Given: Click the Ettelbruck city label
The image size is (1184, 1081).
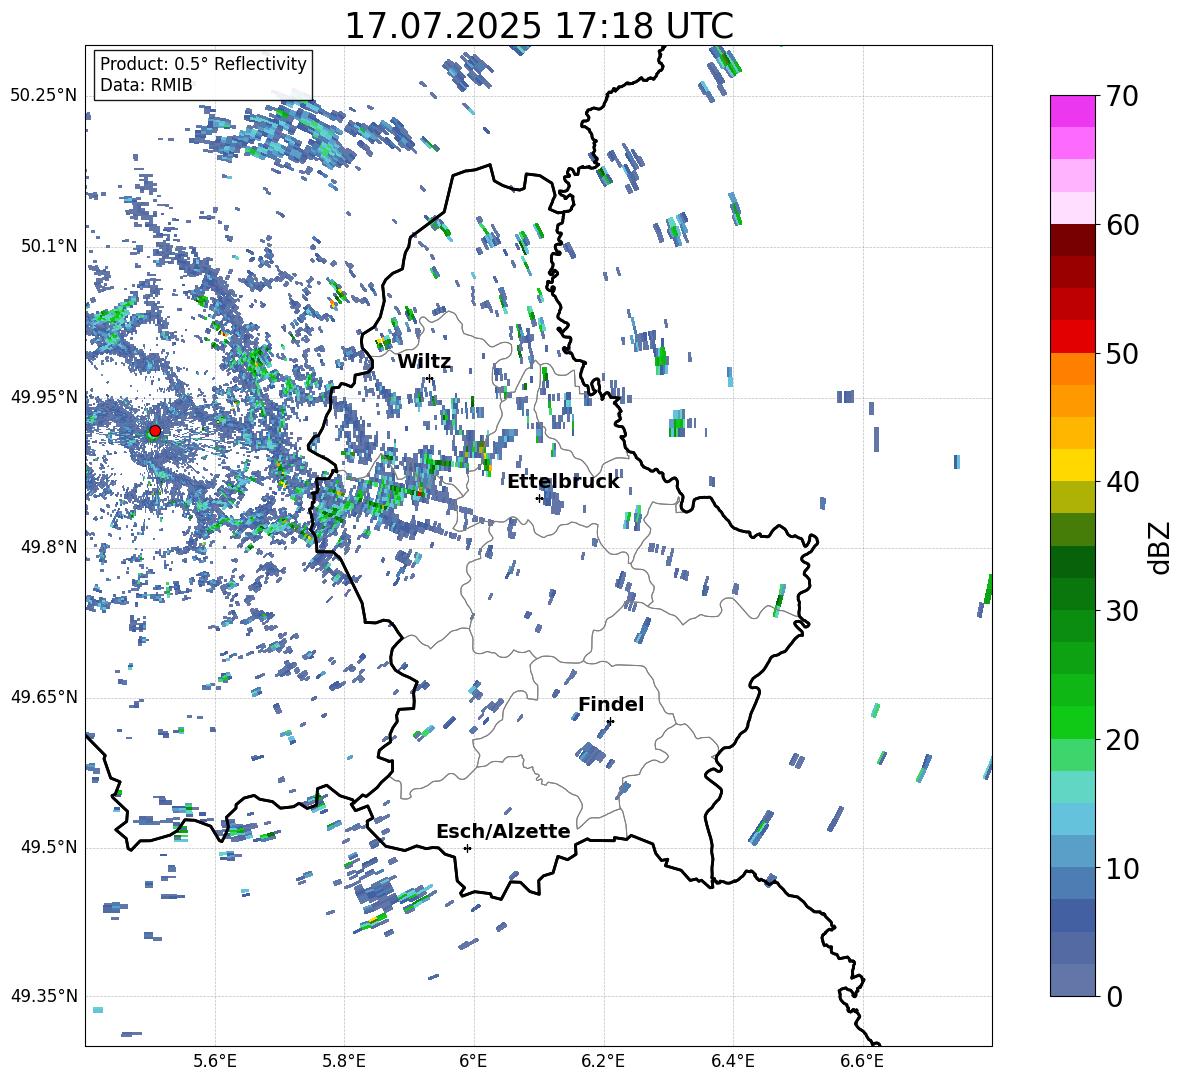Looking at the screenshot, I should coord(563,482).
